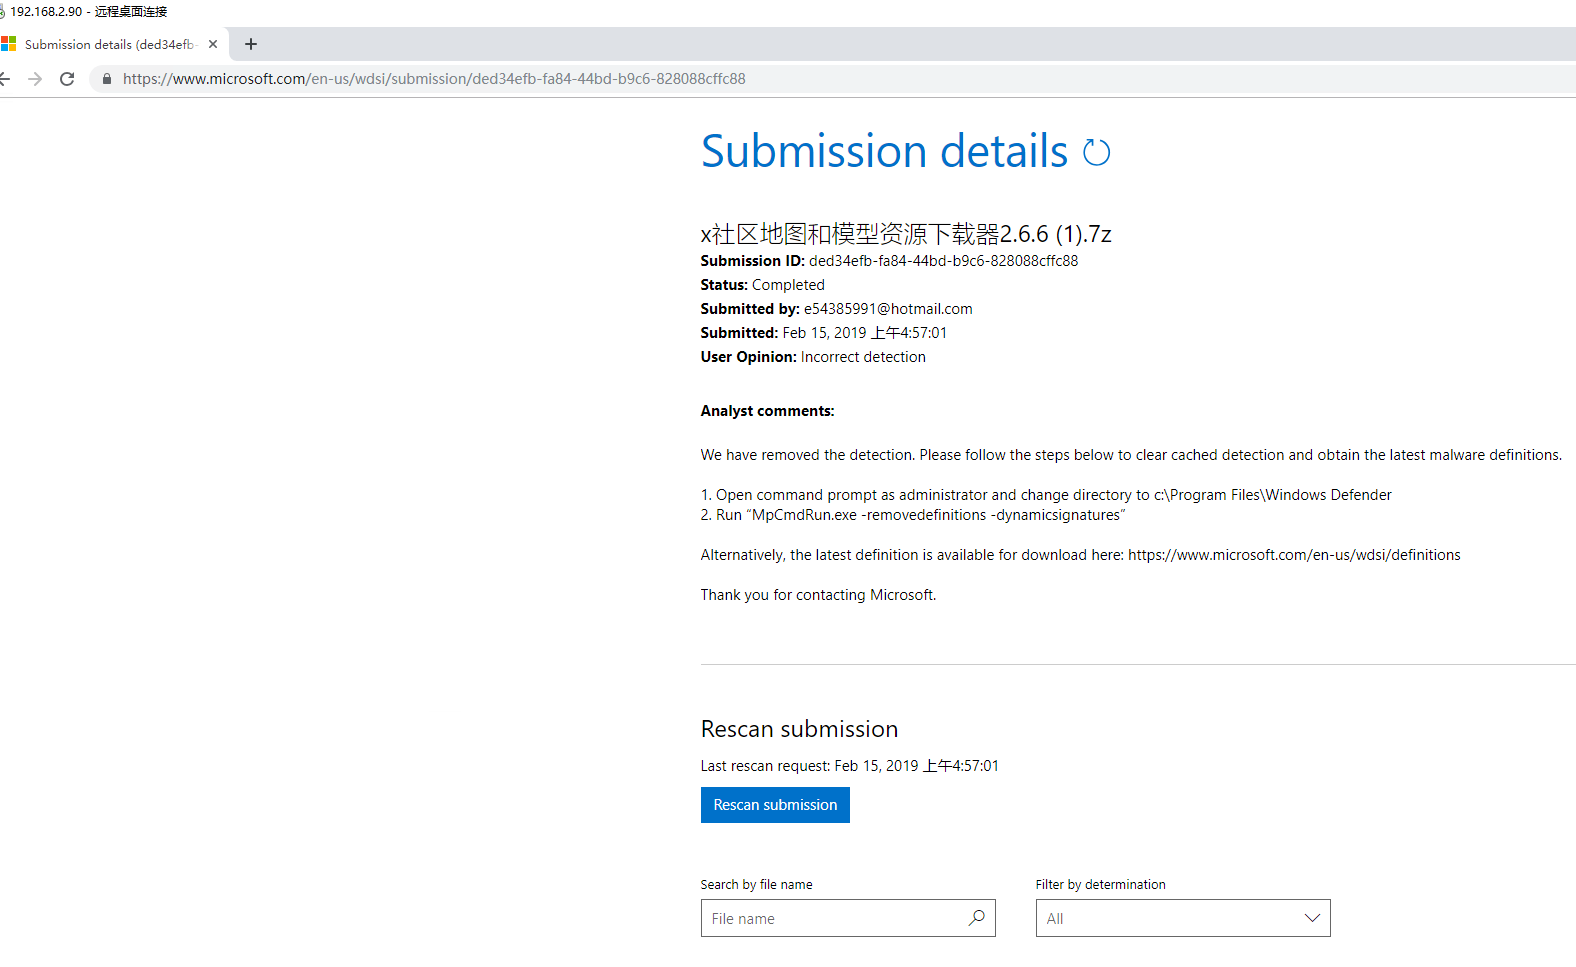Expand the determination filter using its chevron arrow

coord(1312,918)
